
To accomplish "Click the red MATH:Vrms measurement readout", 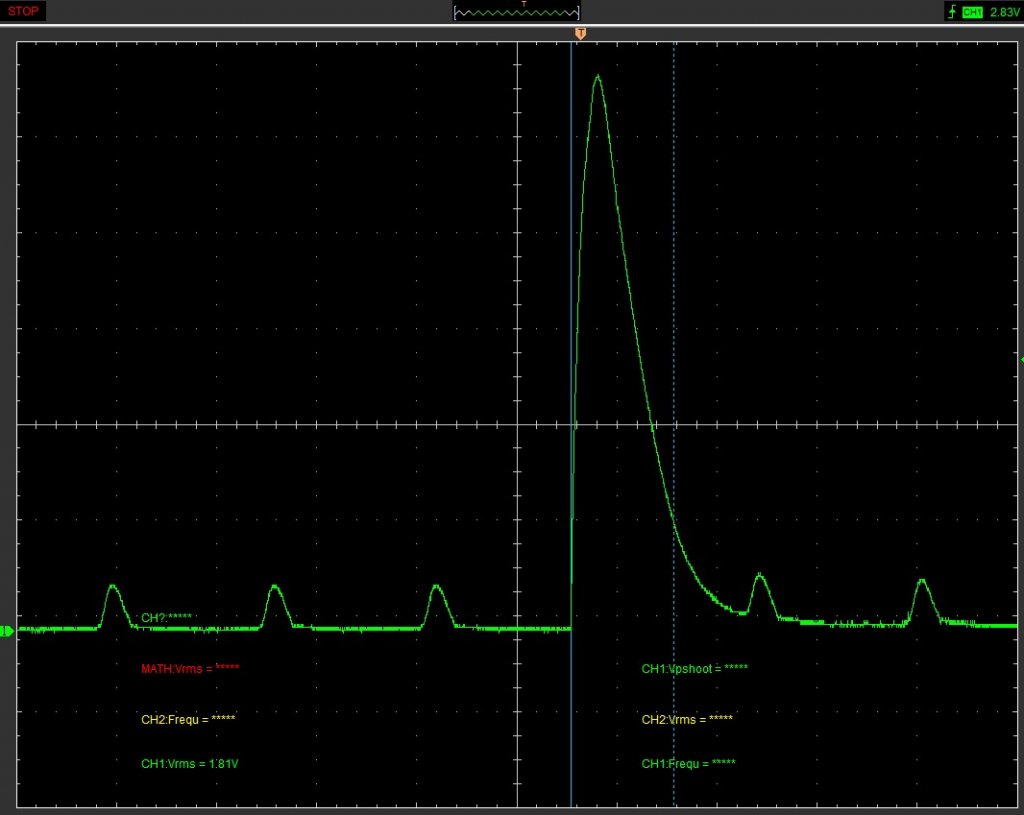I will 190,668.
